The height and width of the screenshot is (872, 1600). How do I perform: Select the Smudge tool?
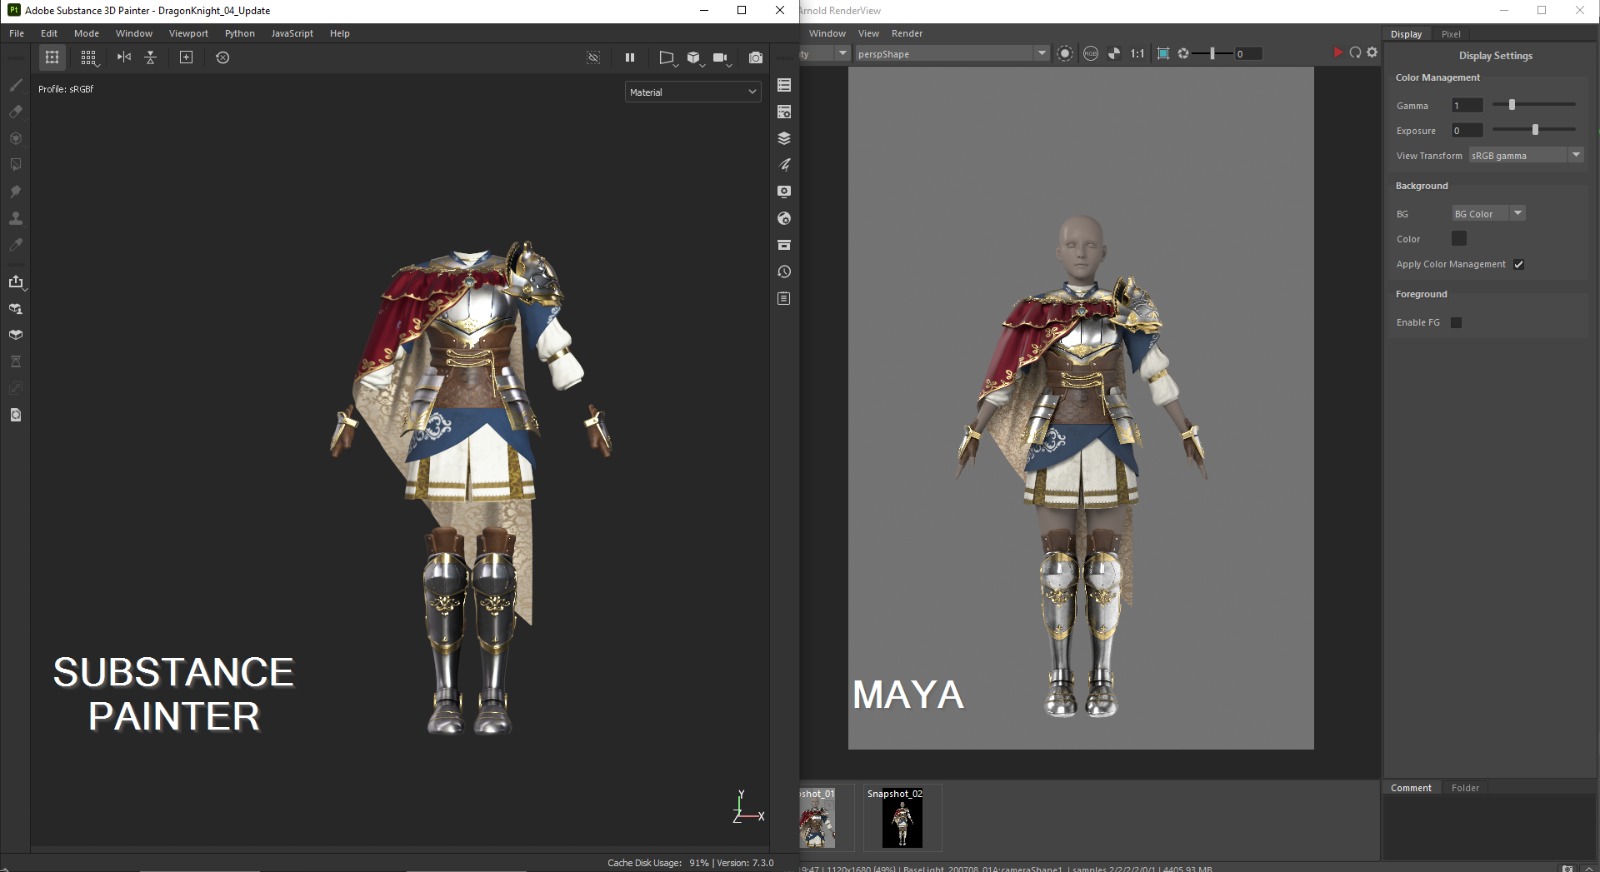[16, 191]
